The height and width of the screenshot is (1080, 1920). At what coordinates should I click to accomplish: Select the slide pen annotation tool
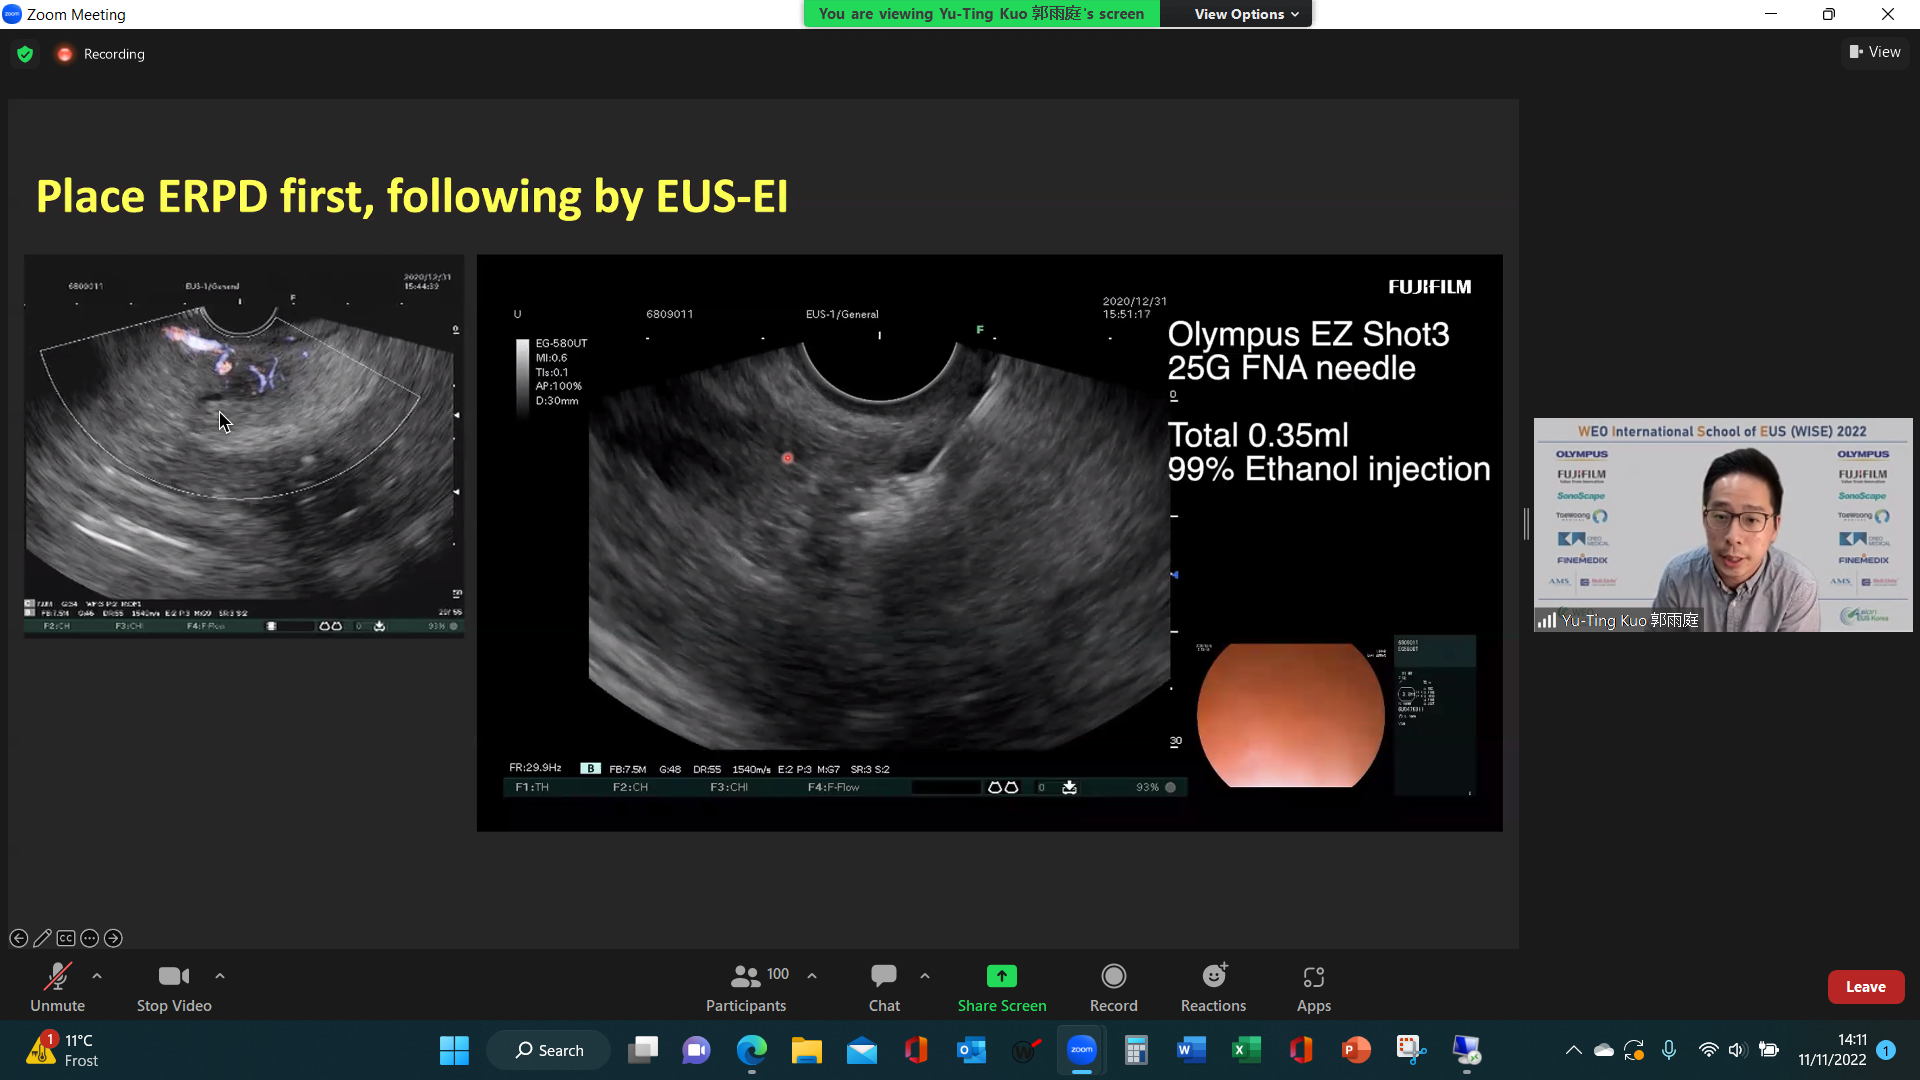(x=42, y=938)
